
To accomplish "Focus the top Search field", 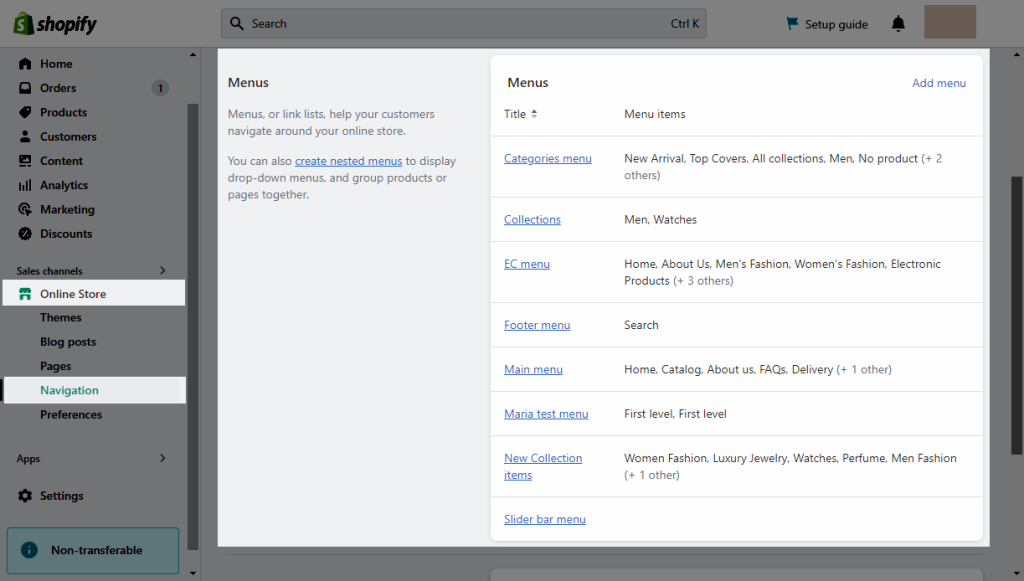I will 464,24.
